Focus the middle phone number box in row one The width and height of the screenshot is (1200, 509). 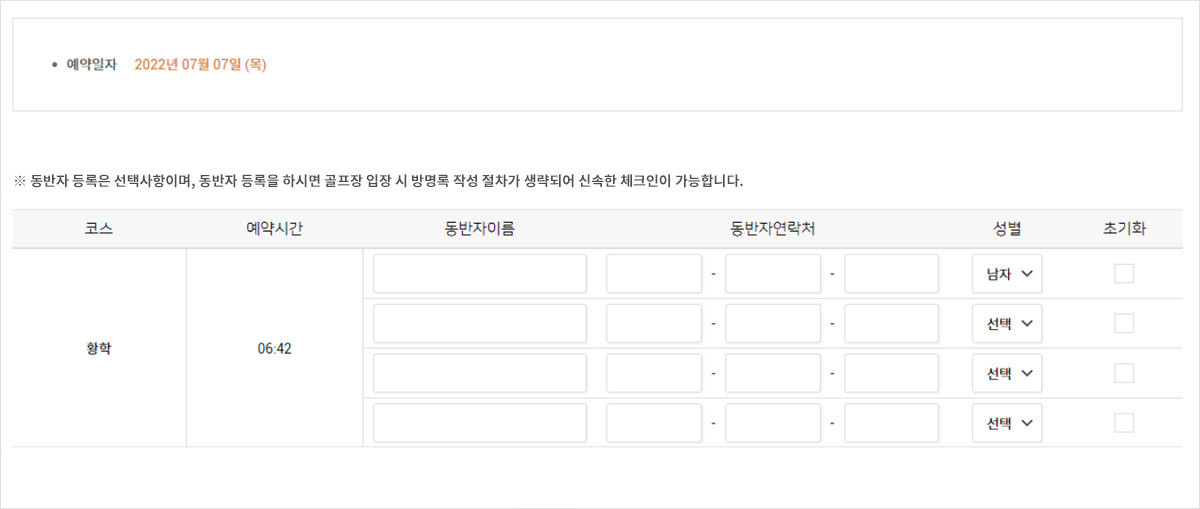pos(773,274)
